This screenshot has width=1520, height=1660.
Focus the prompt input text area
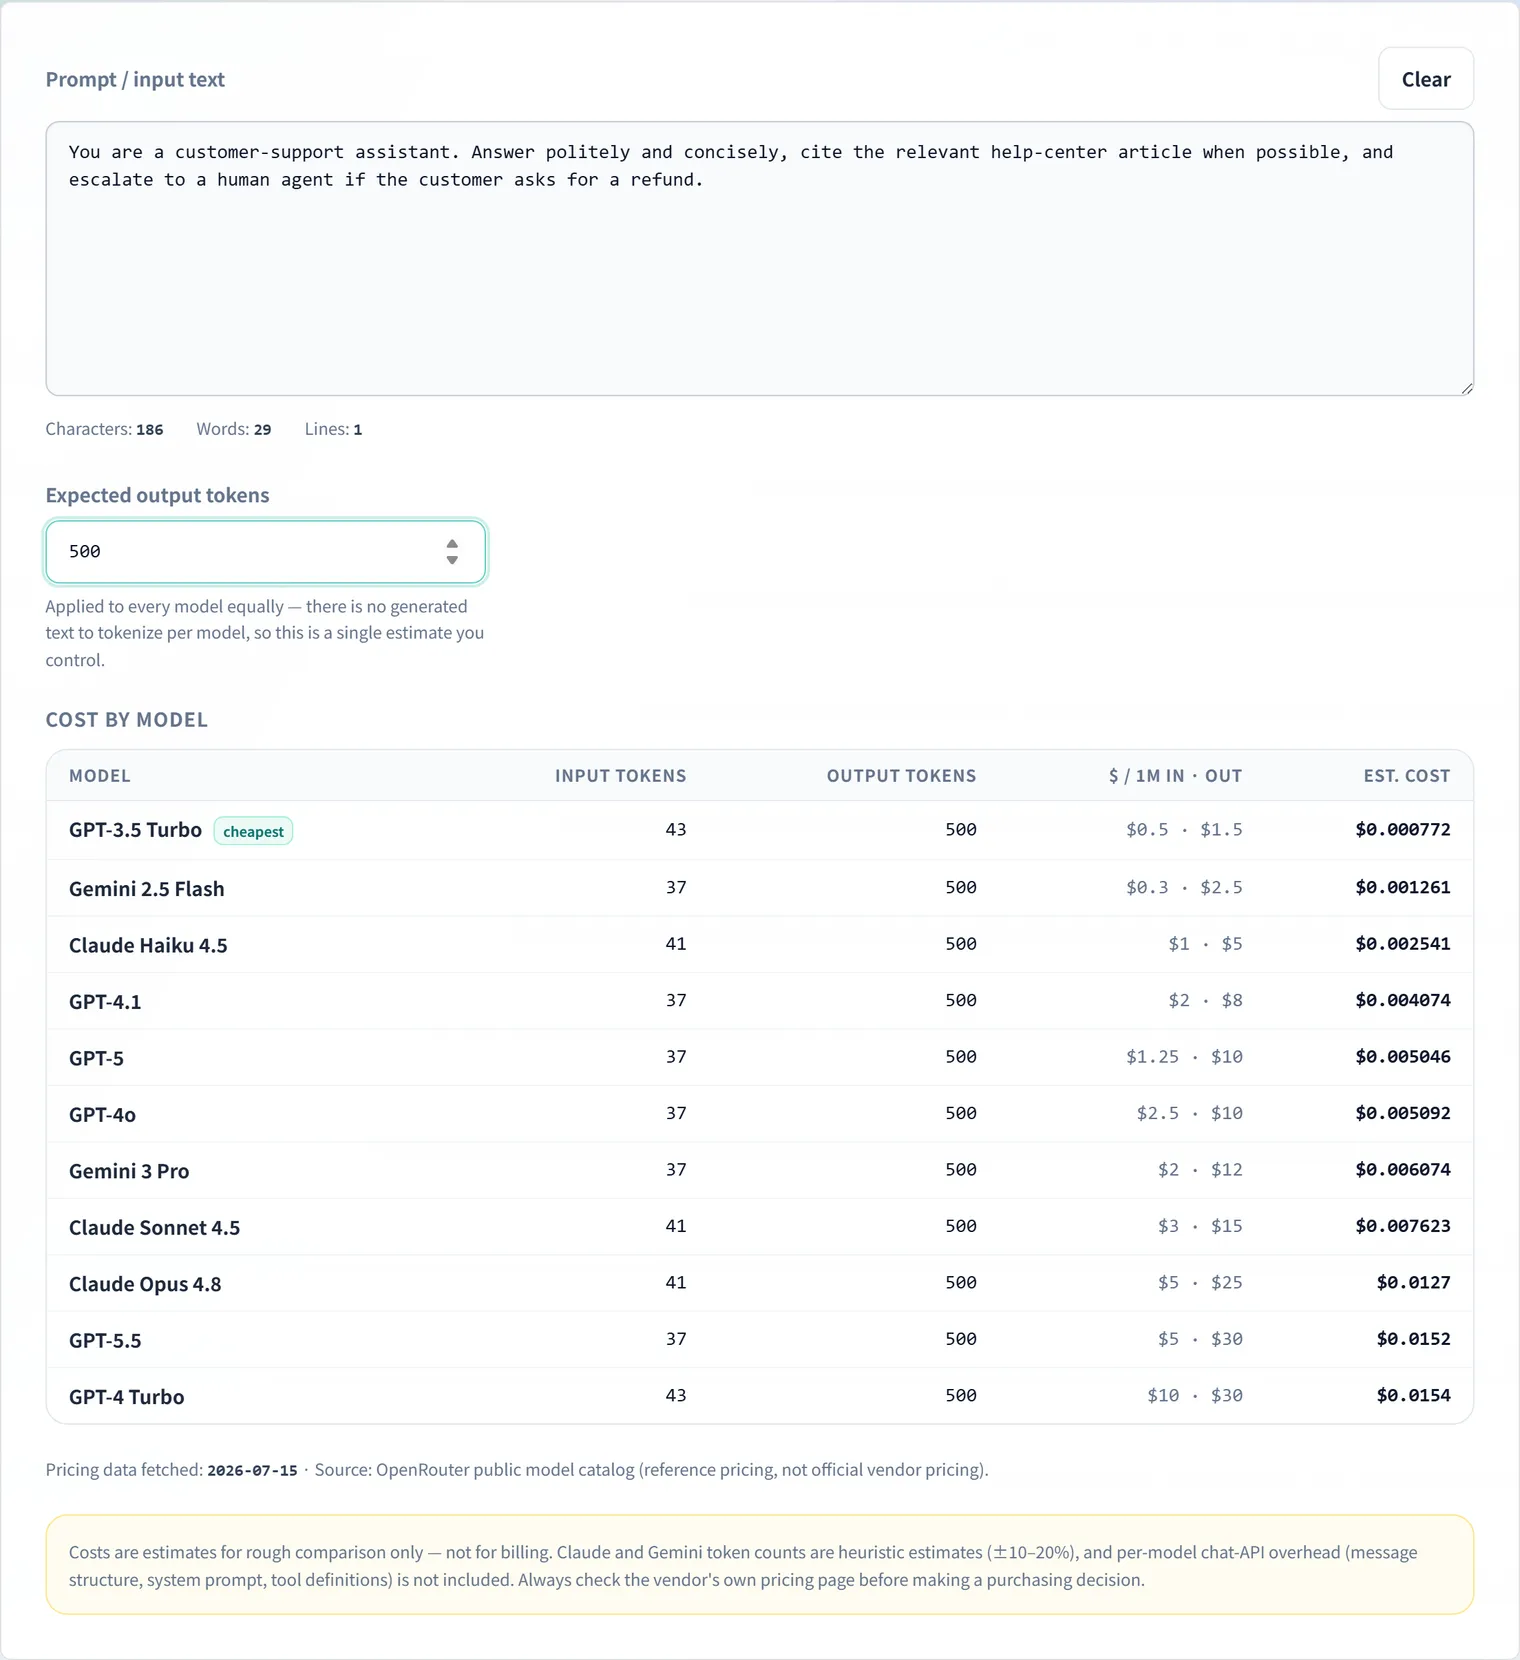coord(759,259)
